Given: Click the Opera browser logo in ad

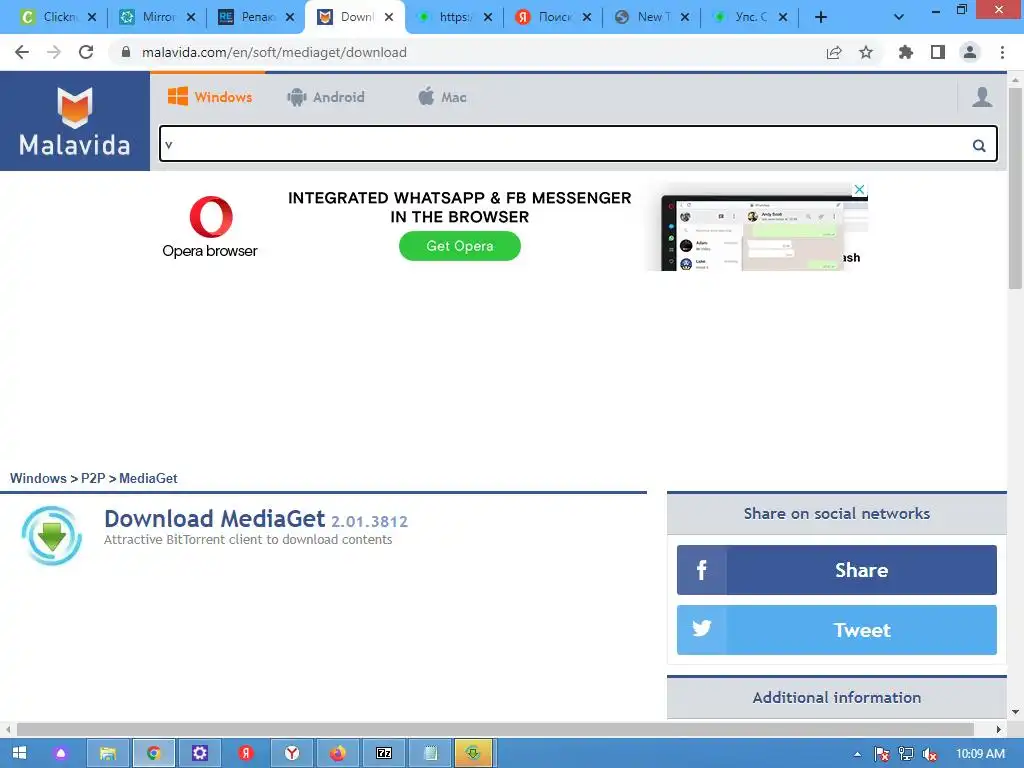Looking at the screenshot, I should 210,227.
